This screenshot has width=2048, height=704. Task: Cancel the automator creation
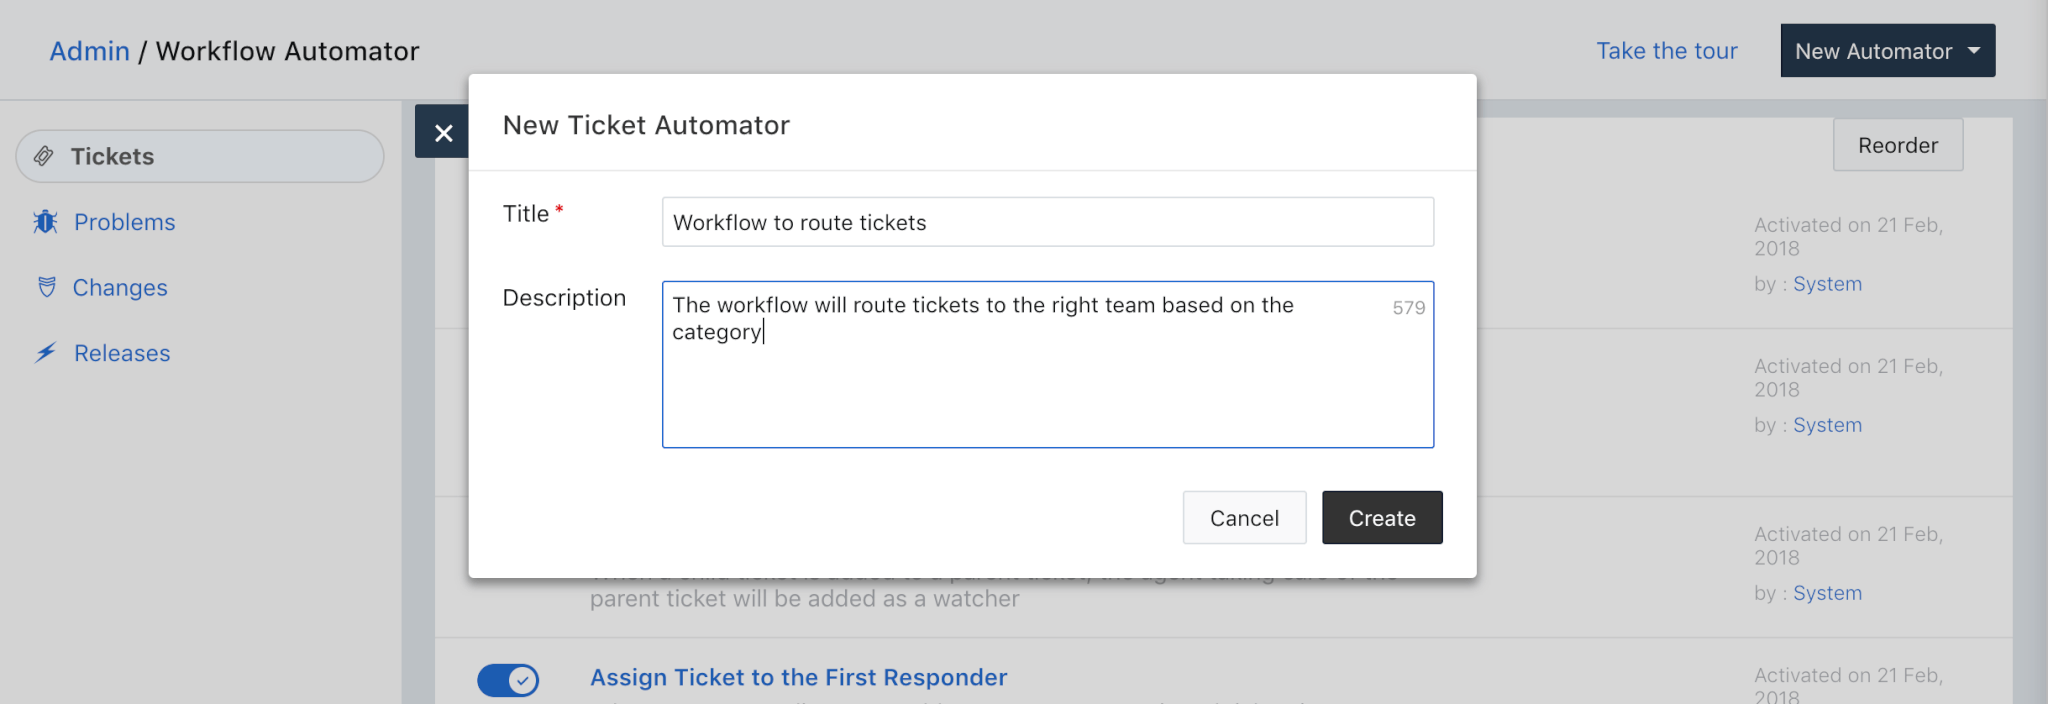click(x=1244, y=517)
